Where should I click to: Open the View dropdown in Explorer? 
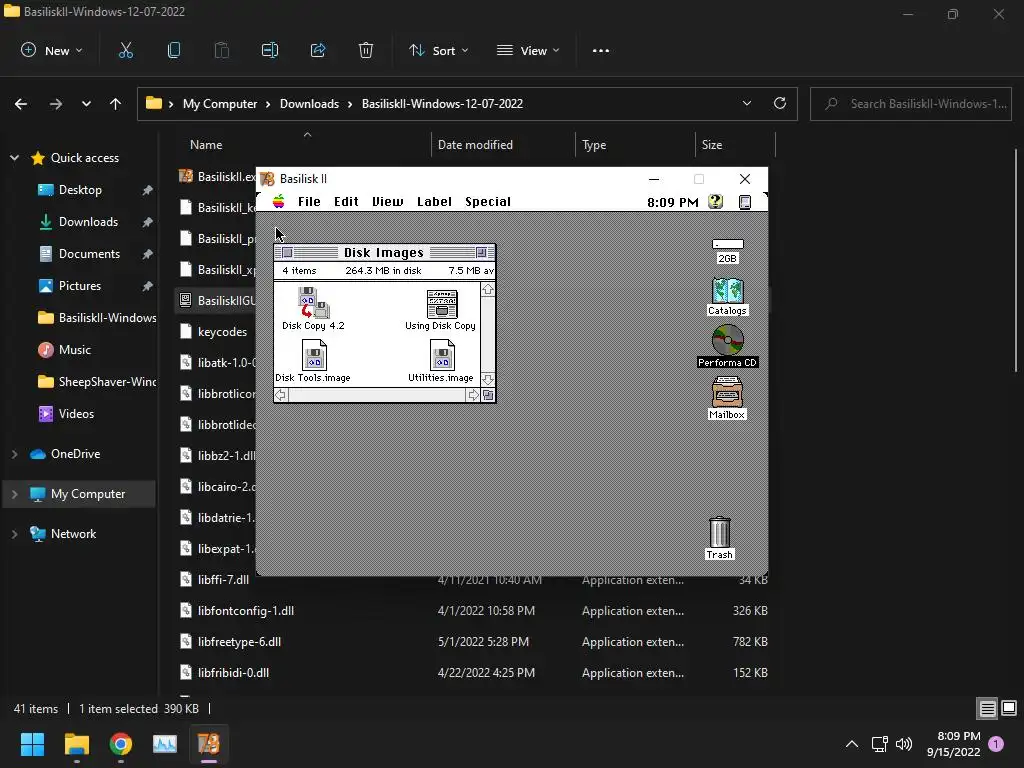pyautogui.click(x=528, y=50)
